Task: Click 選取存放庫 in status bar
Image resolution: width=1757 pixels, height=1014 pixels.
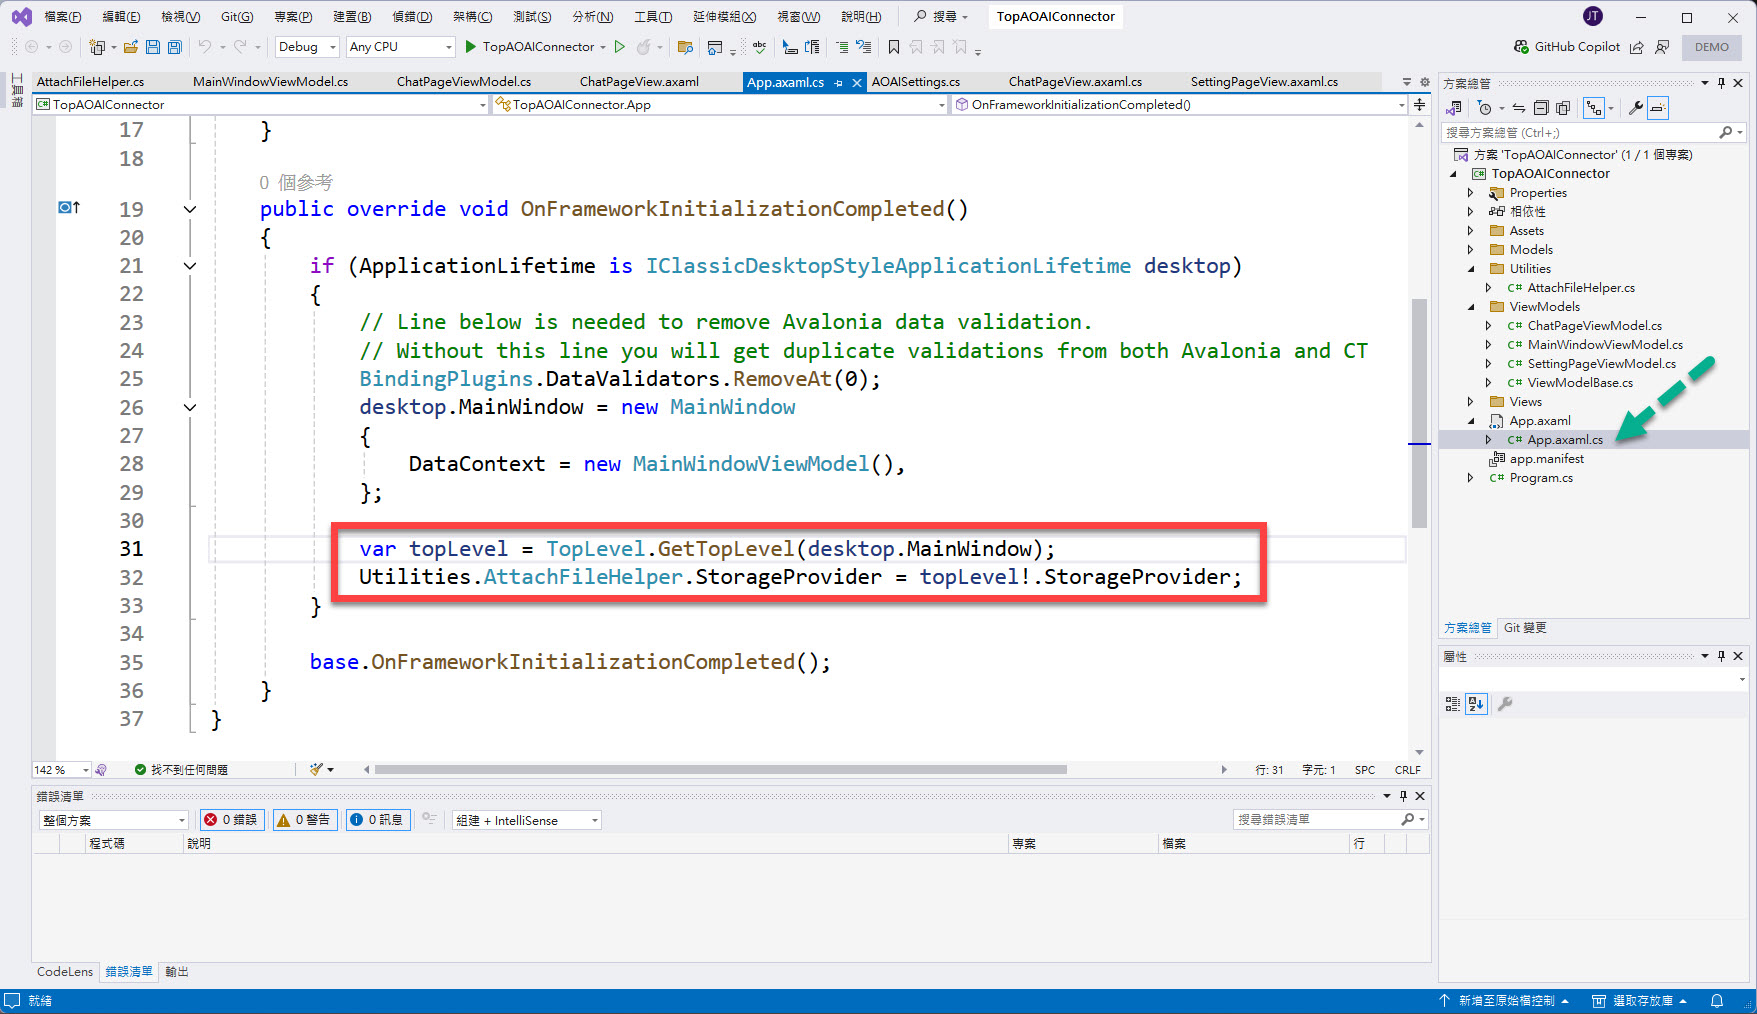Action: click(1640, 1001)
